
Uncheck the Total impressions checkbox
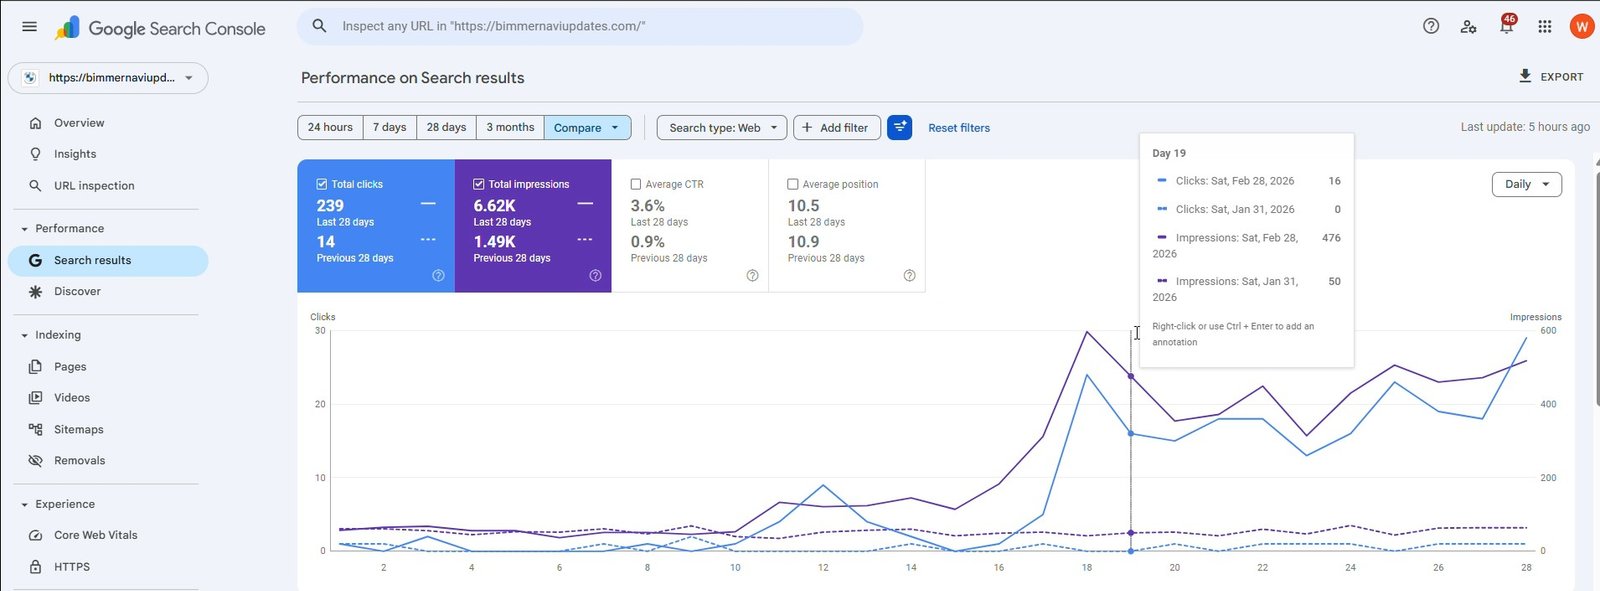pyautogui.click(x=479, y=184)
